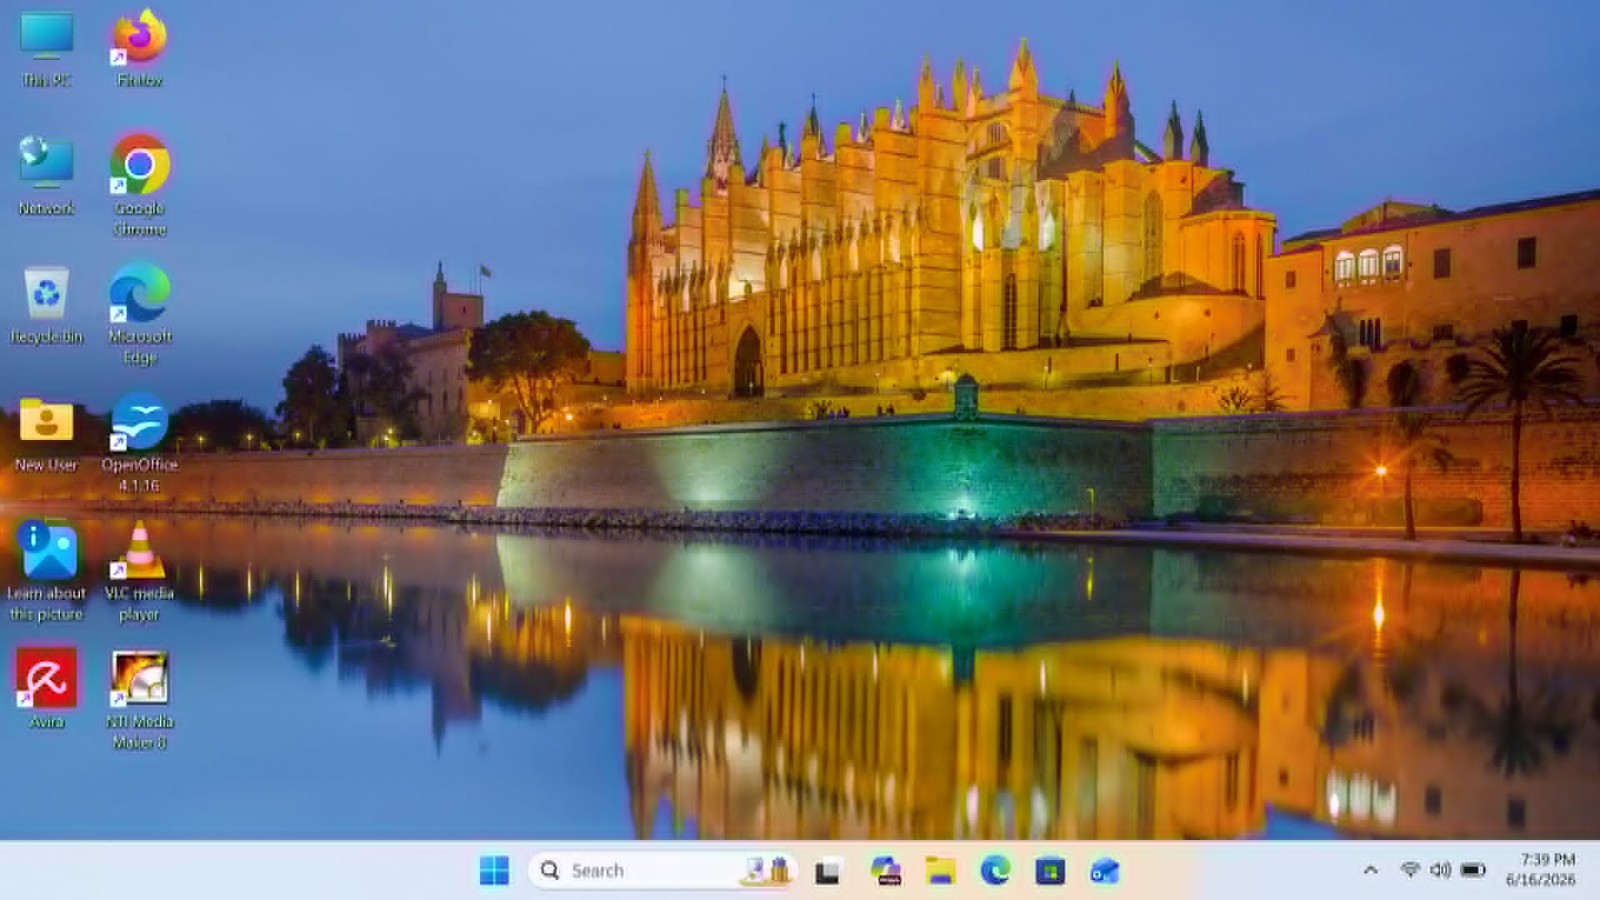The image size is (1600, 900).
Task: Open File Explorer from the taskbar
Action: pos(940,871)
